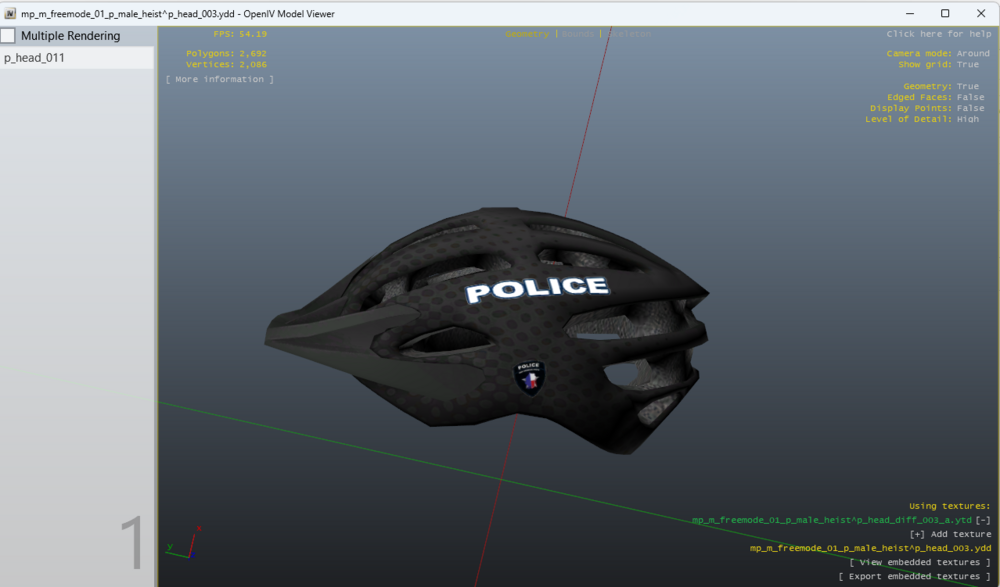This screenshot has width=1000, height=587.
Task: Open "Click here for help"
Action: click(x=937, y=33)
